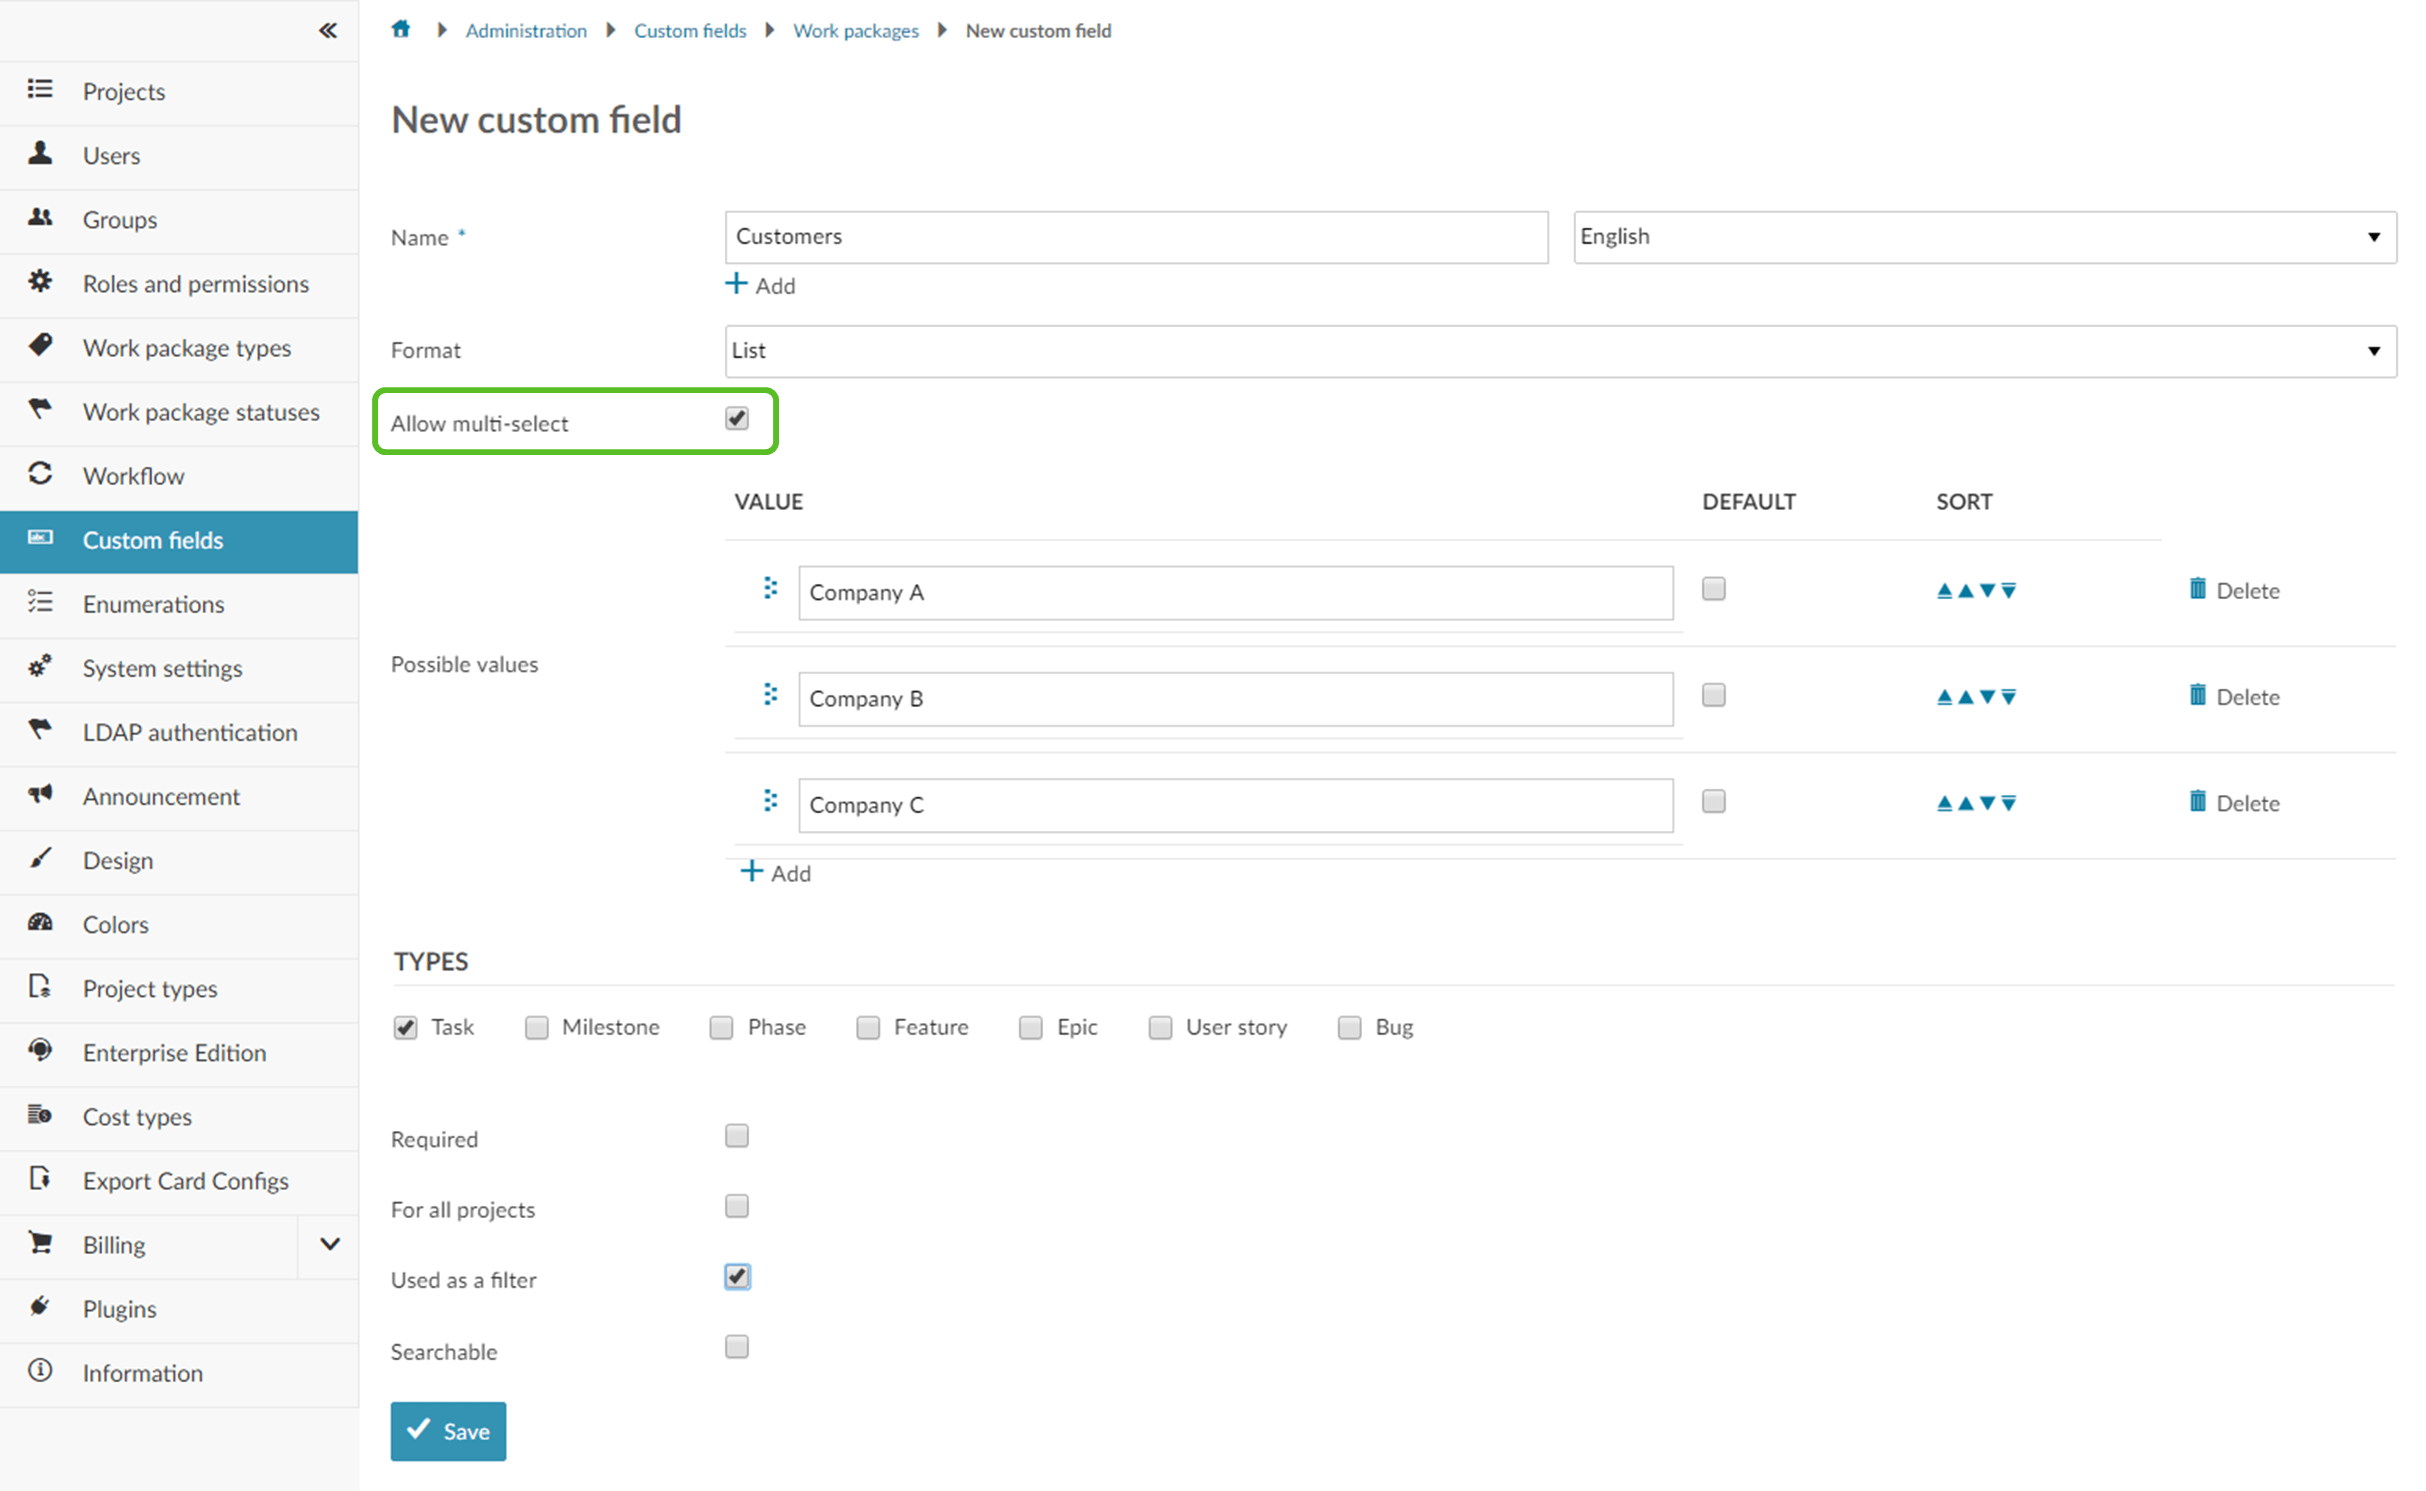Click Add new possible value
Image resolution: width=2426 pixels, height=1491 pixels.
pos(778,872)
